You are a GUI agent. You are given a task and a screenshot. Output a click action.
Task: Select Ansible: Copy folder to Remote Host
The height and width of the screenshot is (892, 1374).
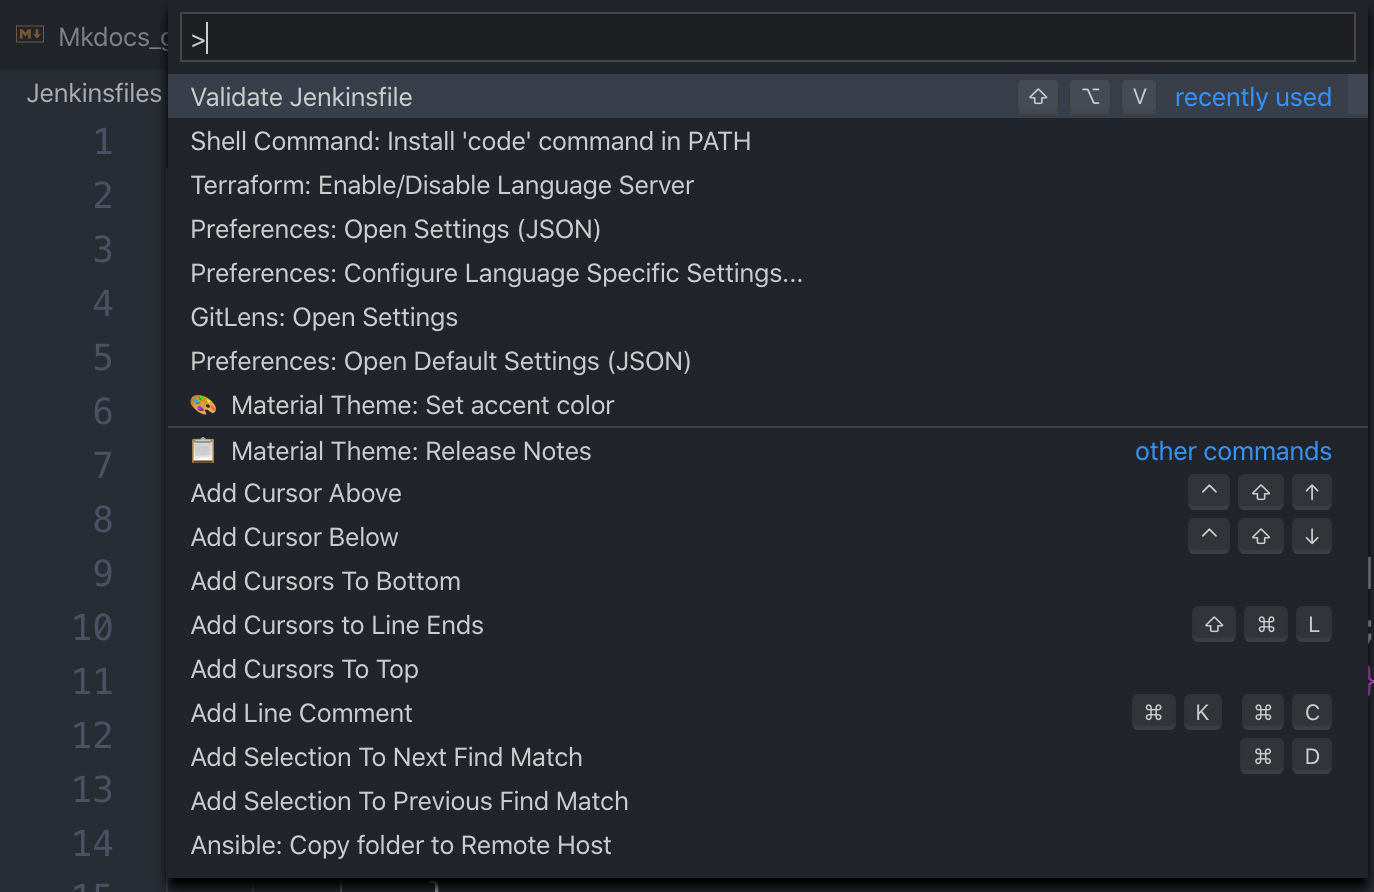401,845
